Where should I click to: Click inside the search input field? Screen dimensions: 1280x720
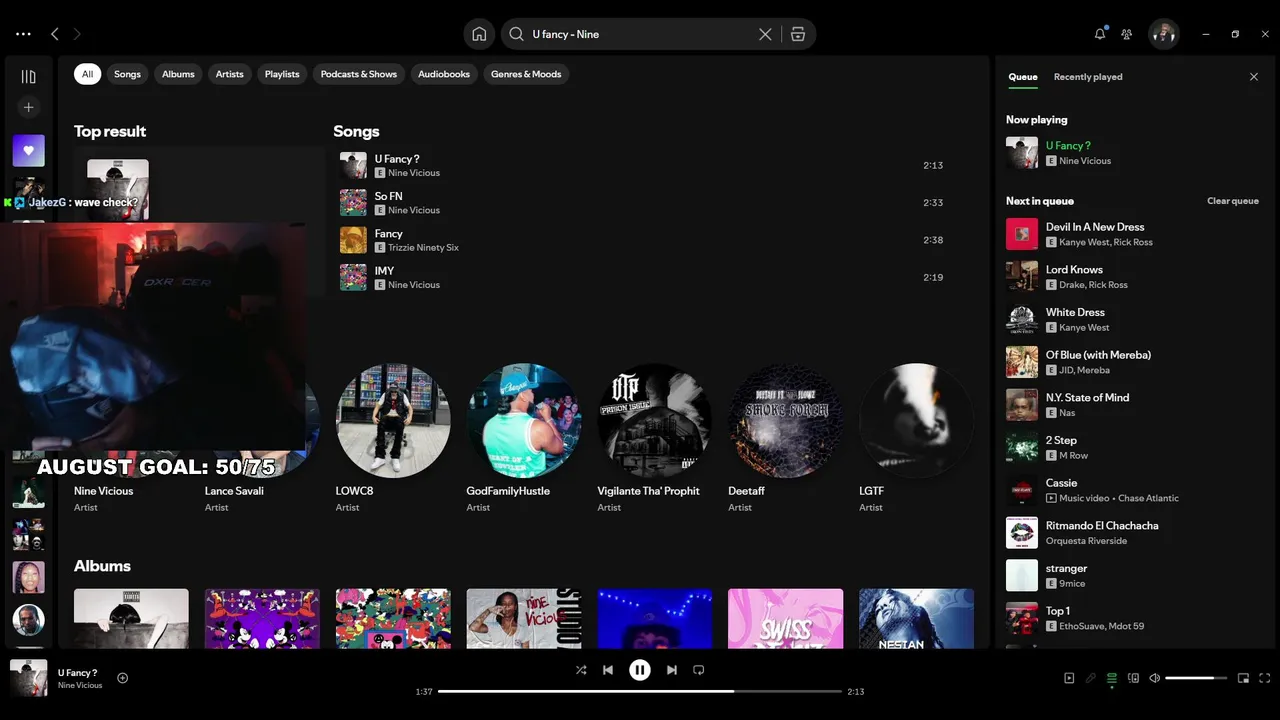(x=640, y=34)
